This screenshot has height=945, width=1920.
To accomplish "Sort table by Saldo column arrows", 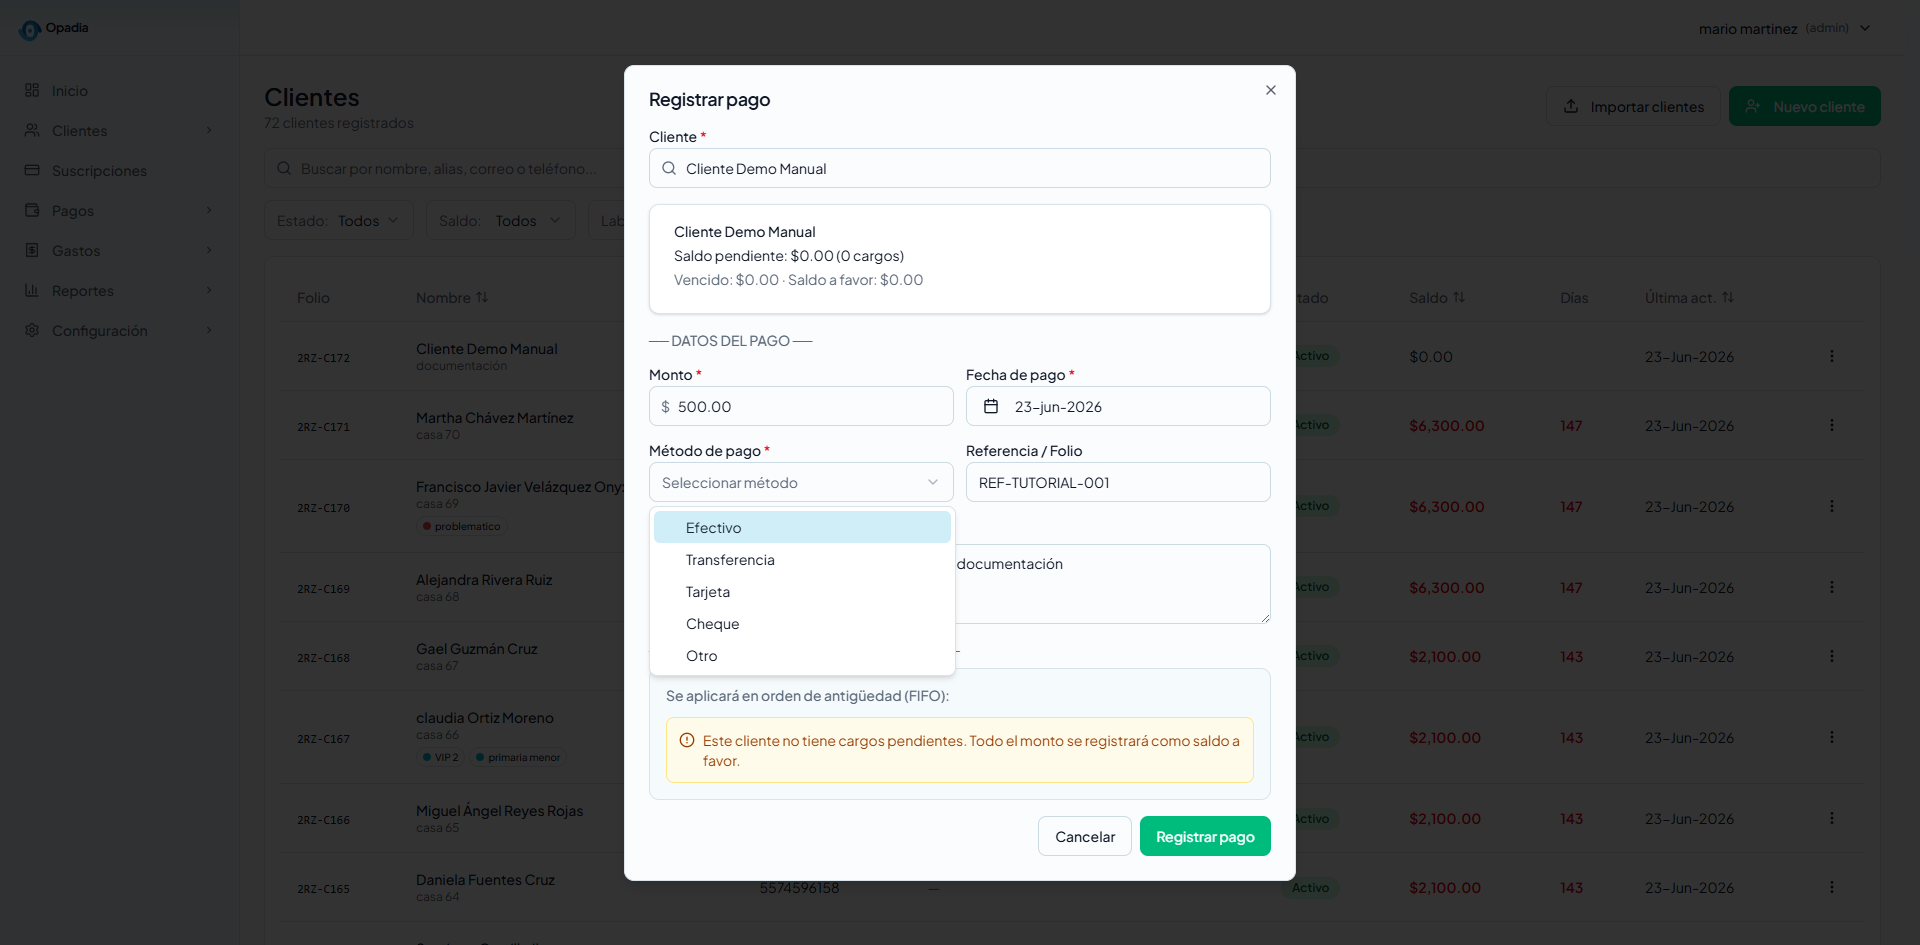I will (x=1458, y=297).
